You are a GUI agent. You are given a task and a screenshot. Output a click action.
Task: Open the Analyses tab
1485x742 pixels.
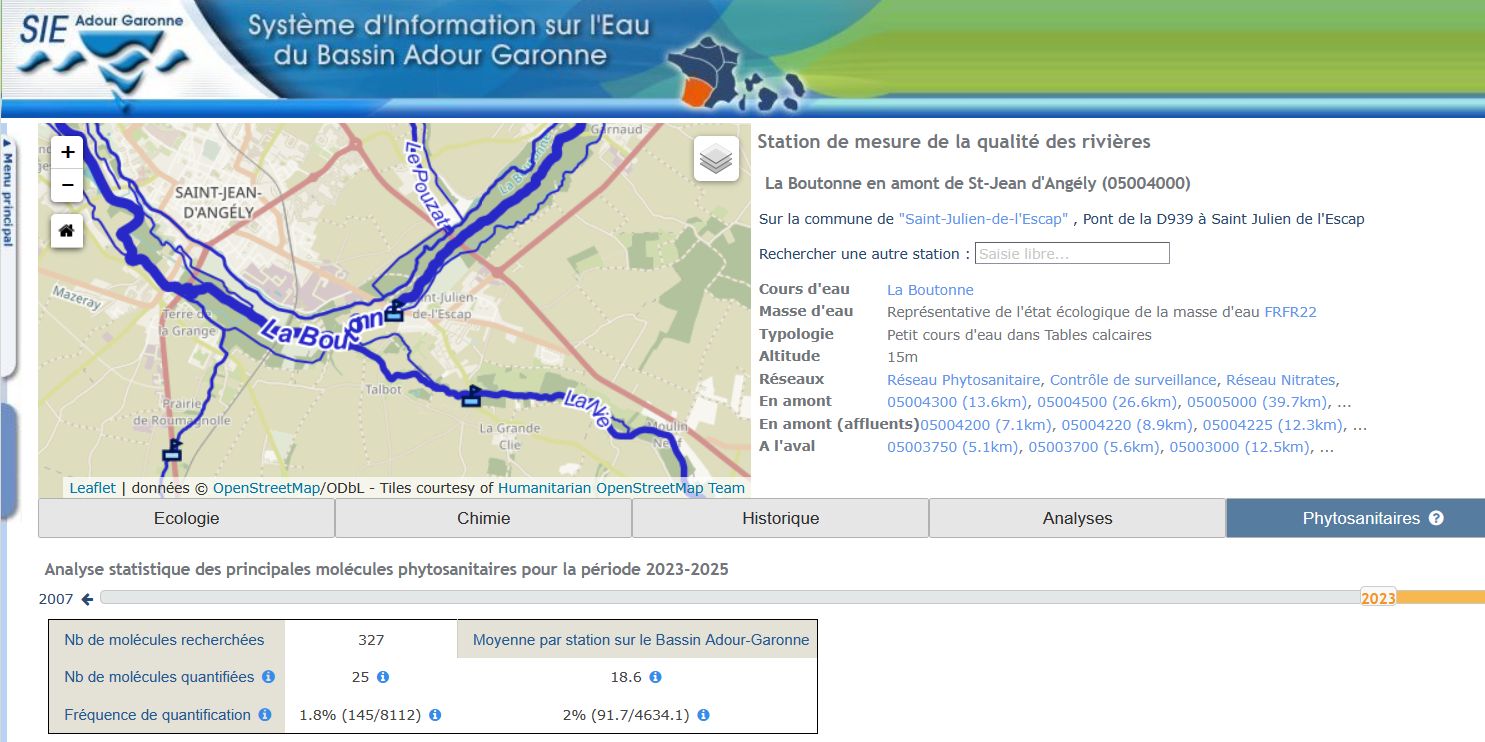click(x=1077, y=518)
